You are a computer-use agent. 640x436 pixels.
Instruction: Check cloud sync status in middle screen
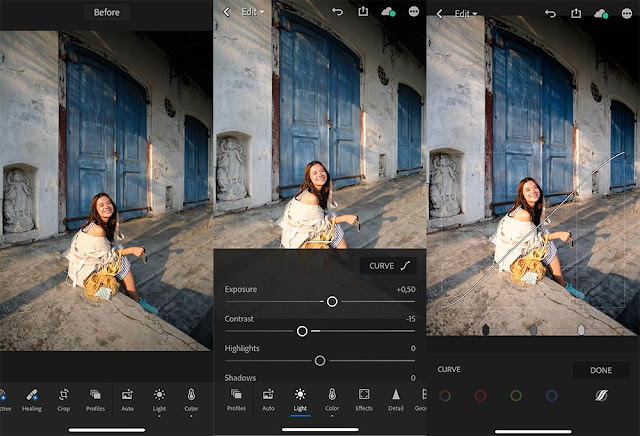[388, 11]
